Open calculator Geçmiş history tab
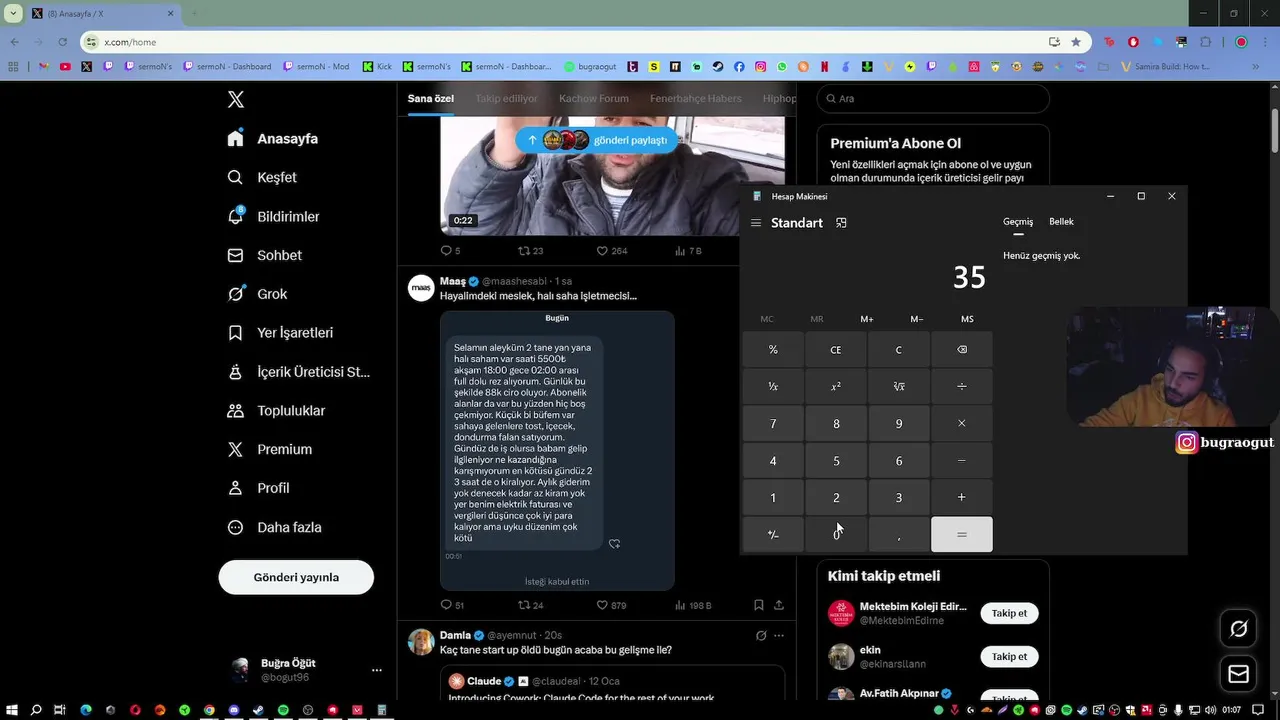The image size is (1280, 720). tap(1018, 222)
